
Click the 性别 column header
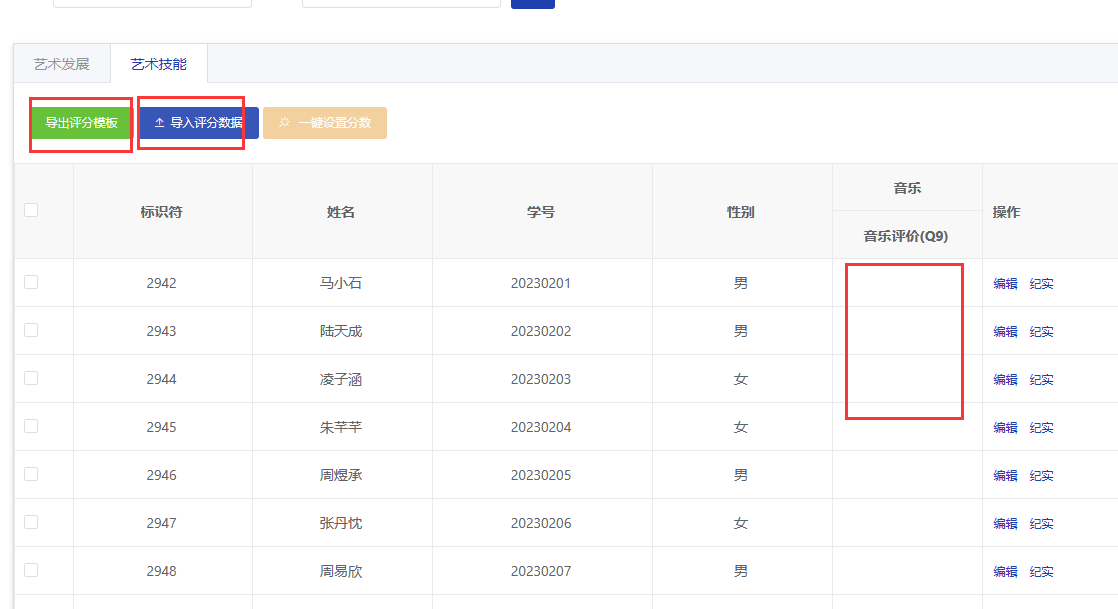(740, 212)
